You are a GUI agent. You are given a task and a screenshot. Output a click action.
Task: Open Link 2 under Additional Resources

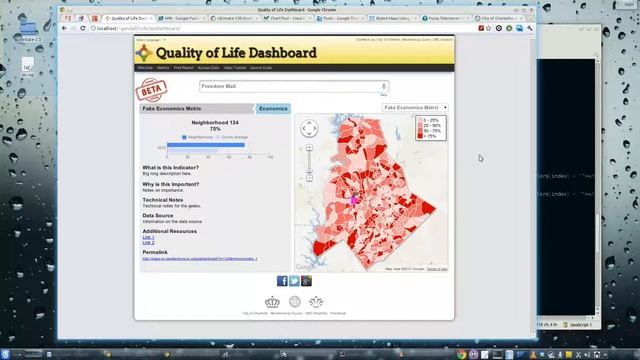coord(148,242)
